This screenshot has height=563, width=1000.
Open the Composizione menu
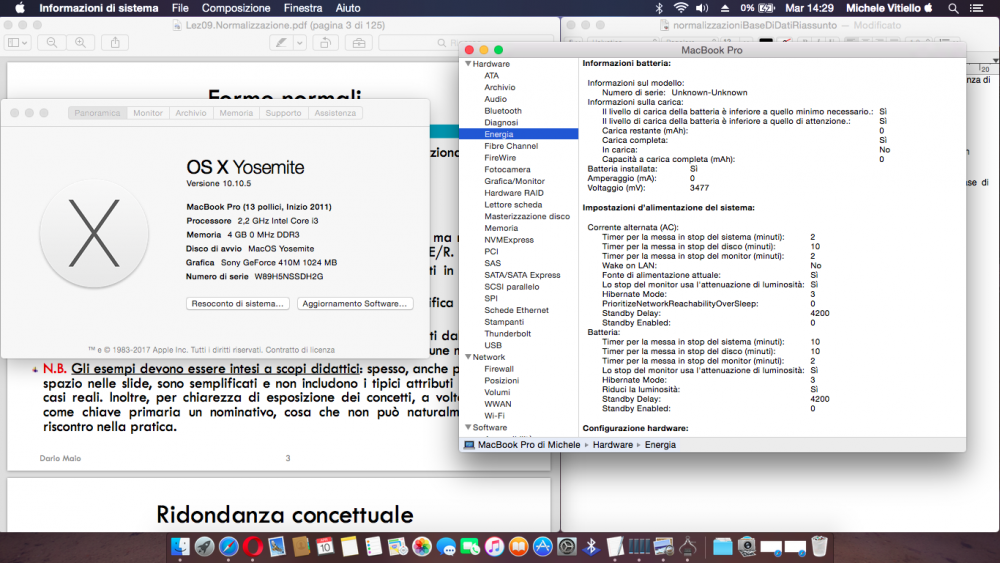click(x=236, y=8)
